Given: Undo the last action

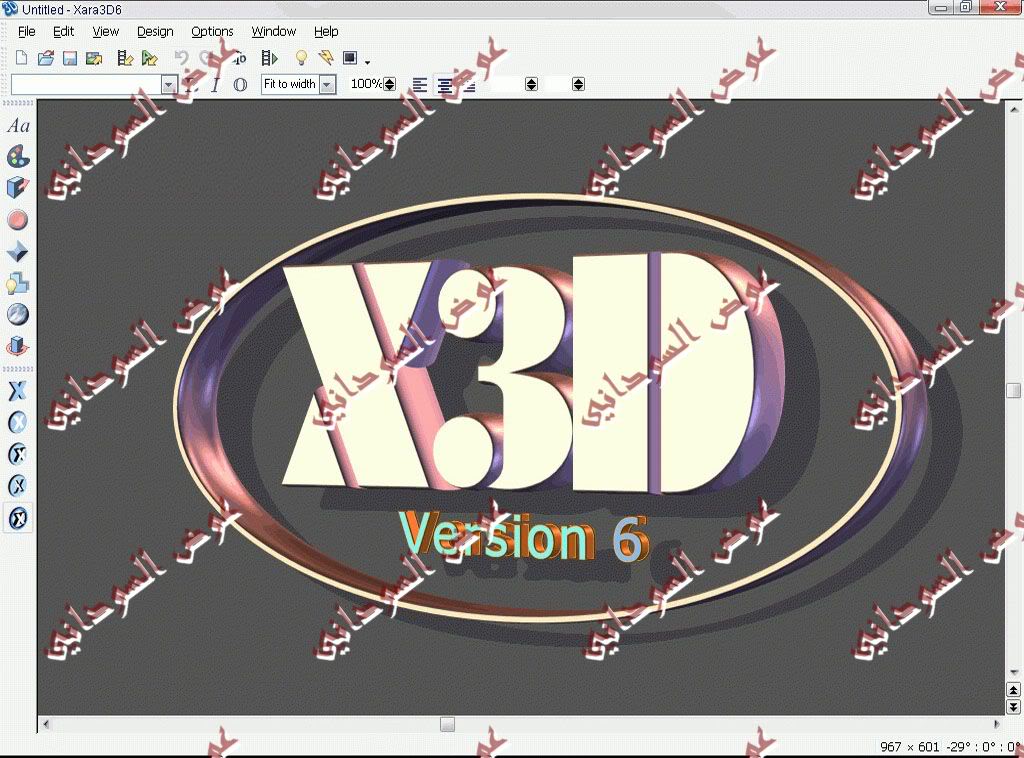Looking at the screenshot, I should (x=181, y=58).
